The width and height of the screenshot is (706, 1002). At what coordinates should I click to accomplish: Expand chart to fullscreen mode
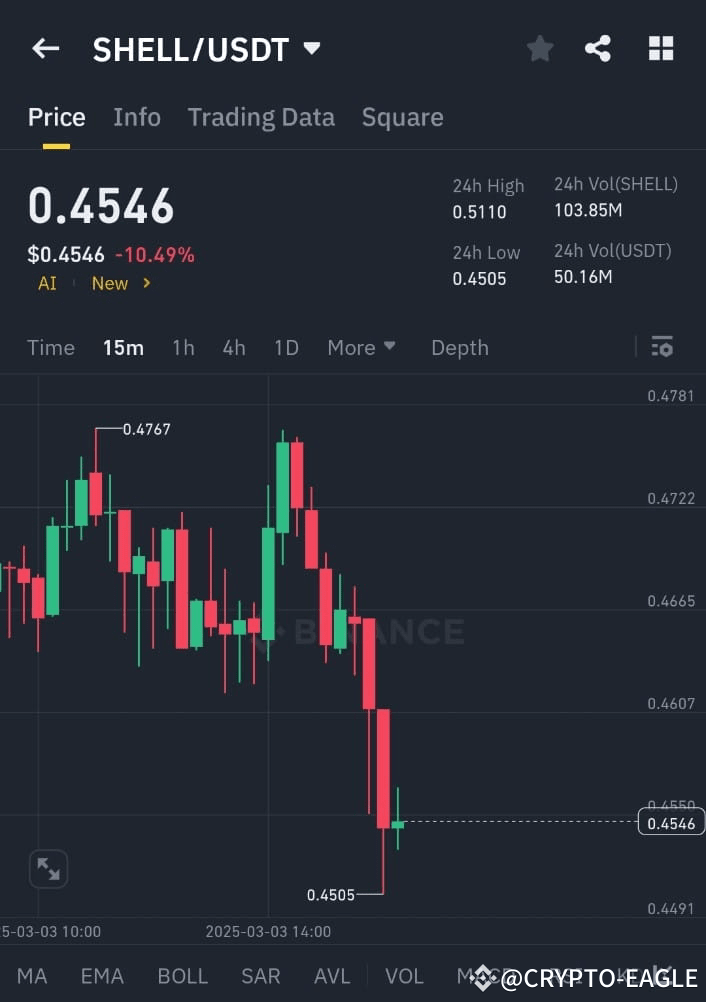[x=48, y=868]
